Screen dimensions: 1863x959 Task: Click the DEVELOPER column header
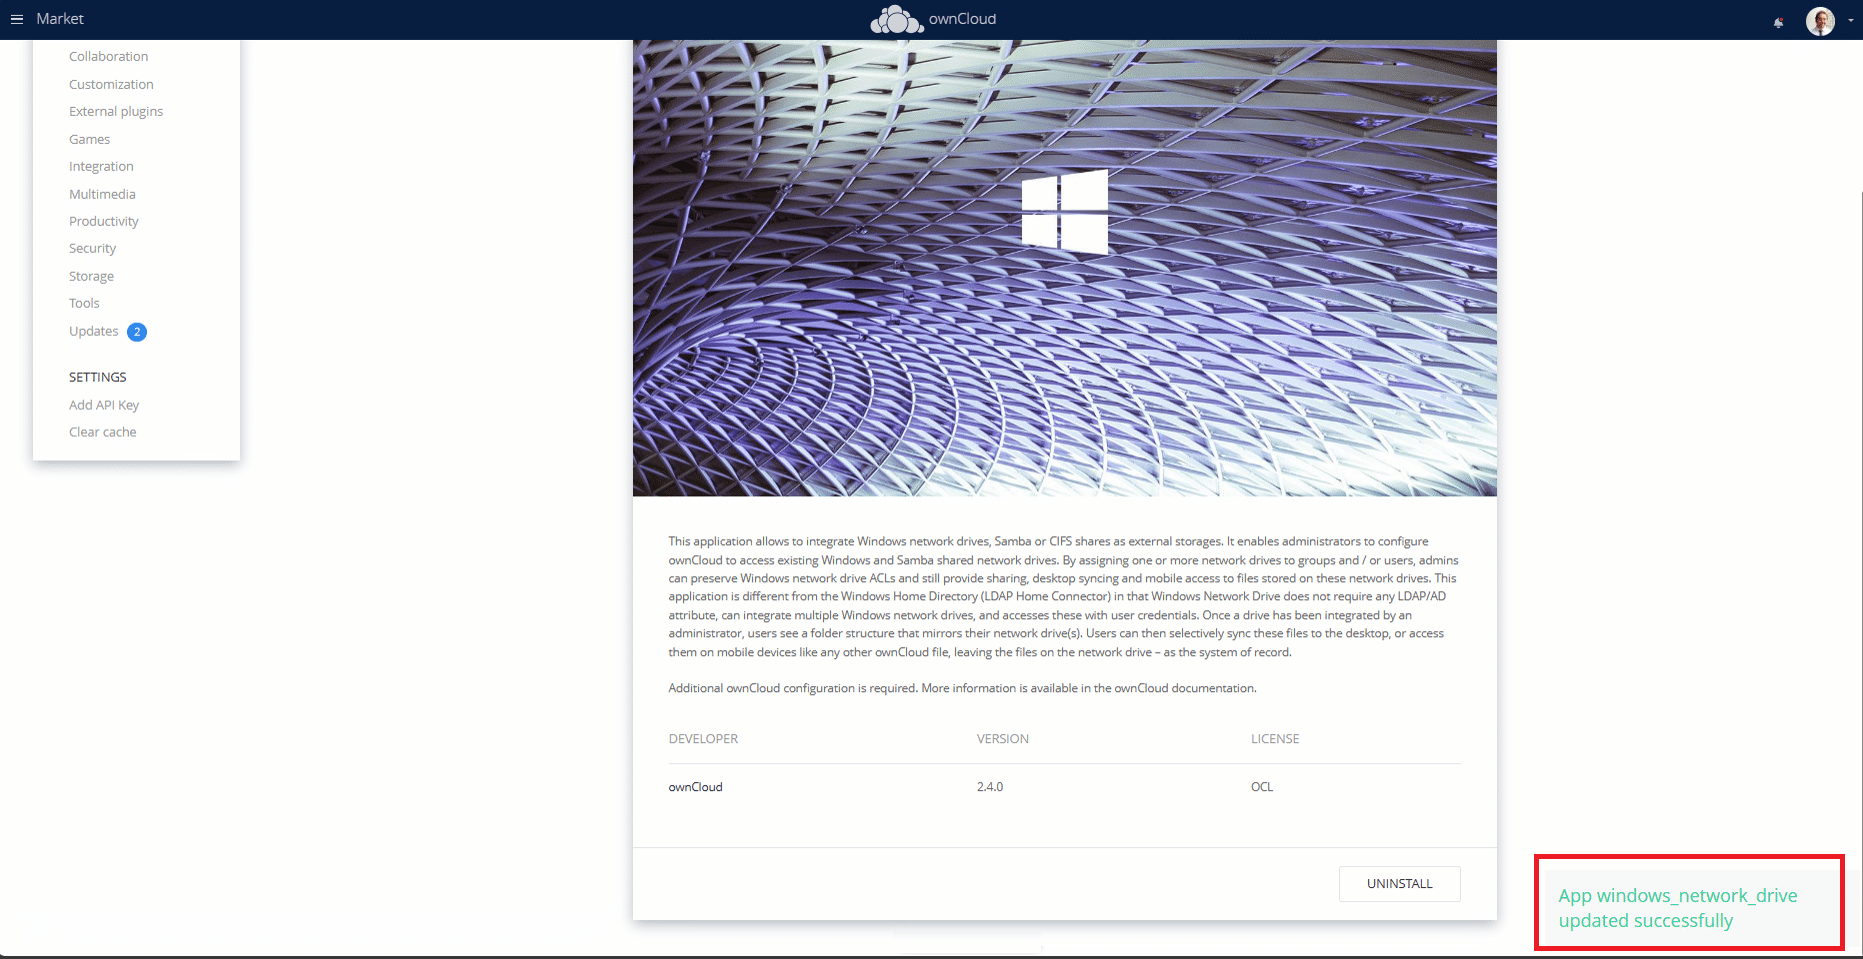pos(703,739)
